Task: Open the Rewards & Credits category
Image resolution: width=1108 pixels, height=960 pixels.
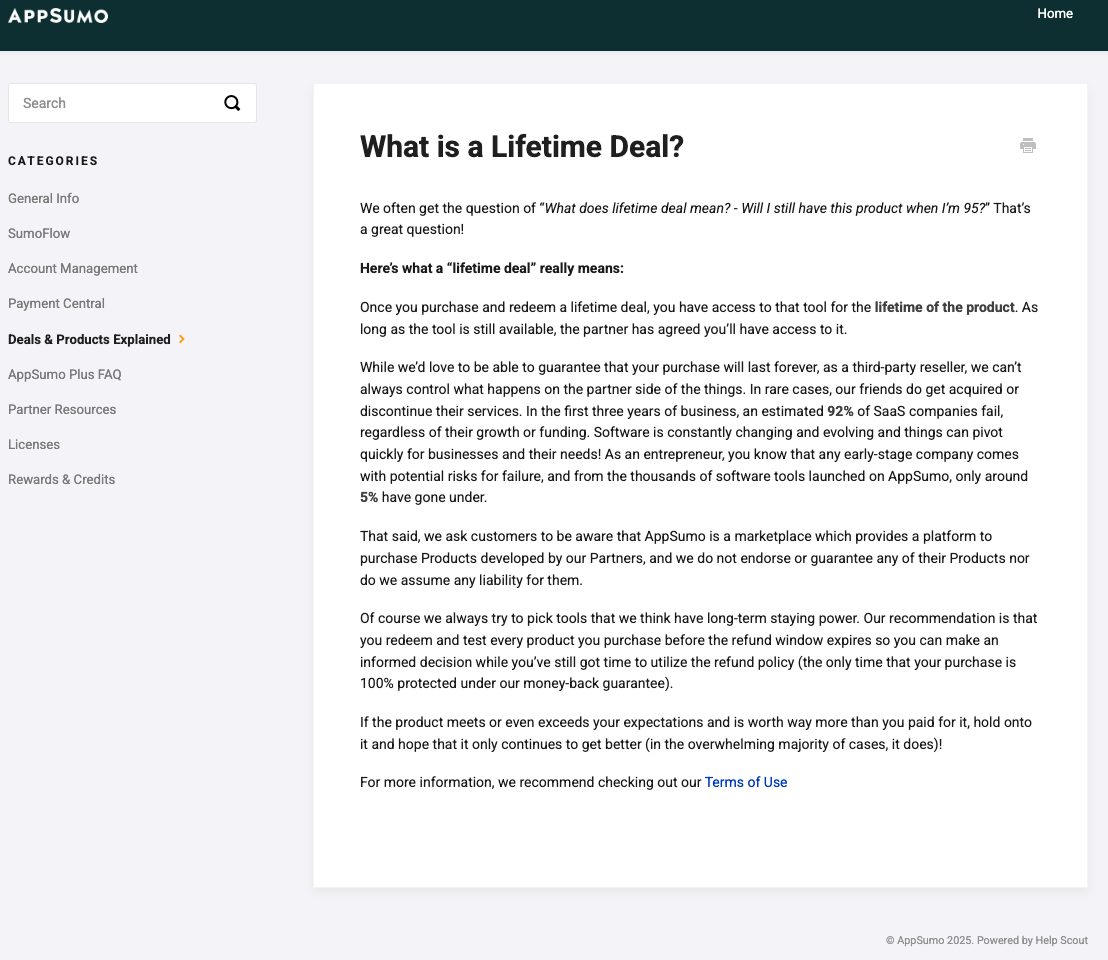Action: (x=61, y=479)
